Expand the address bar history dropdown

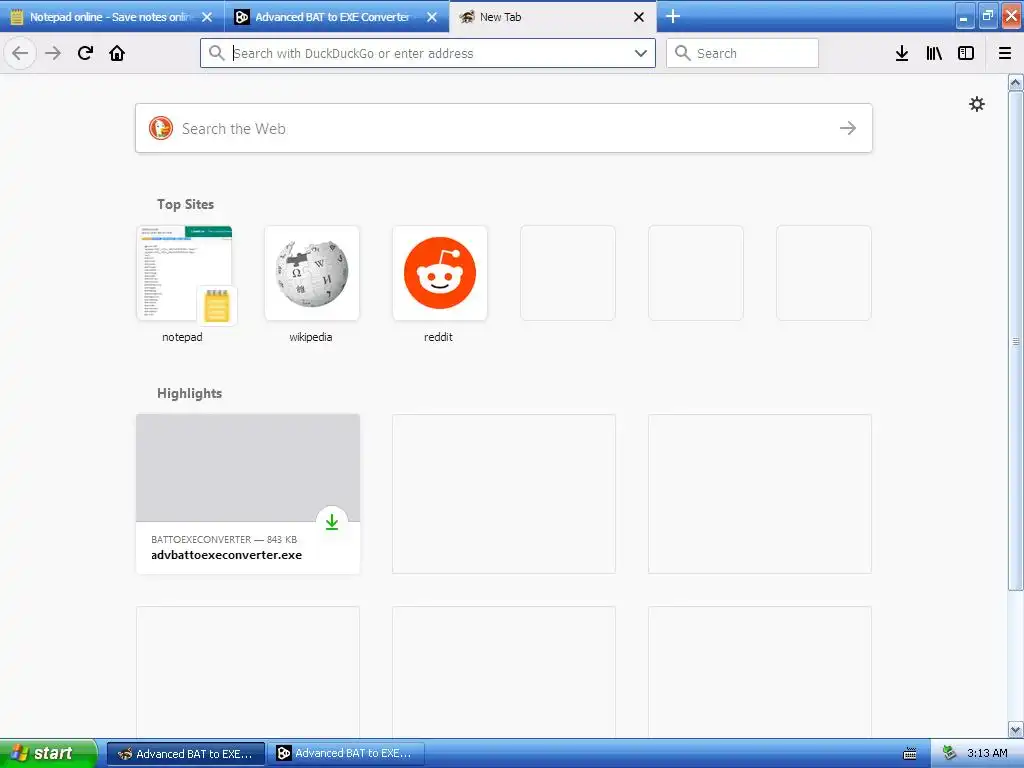[641, 53]
